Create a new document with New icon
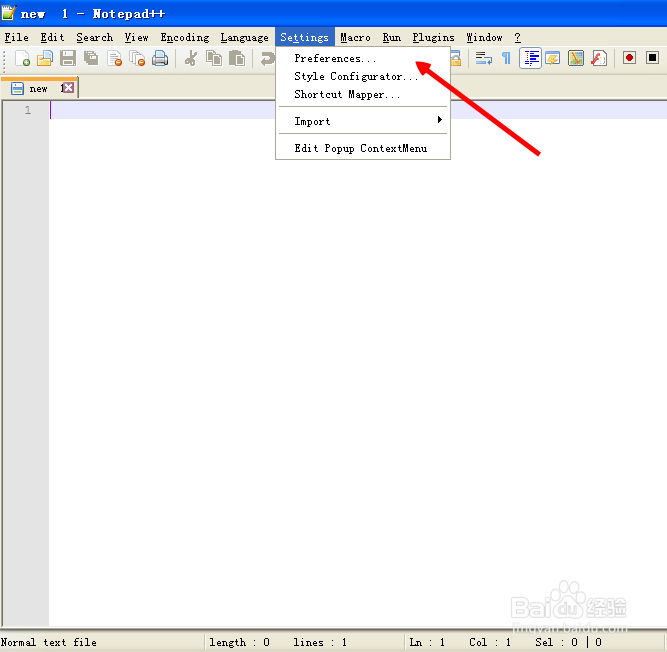667x652 pixels. [x=22, y=58]
